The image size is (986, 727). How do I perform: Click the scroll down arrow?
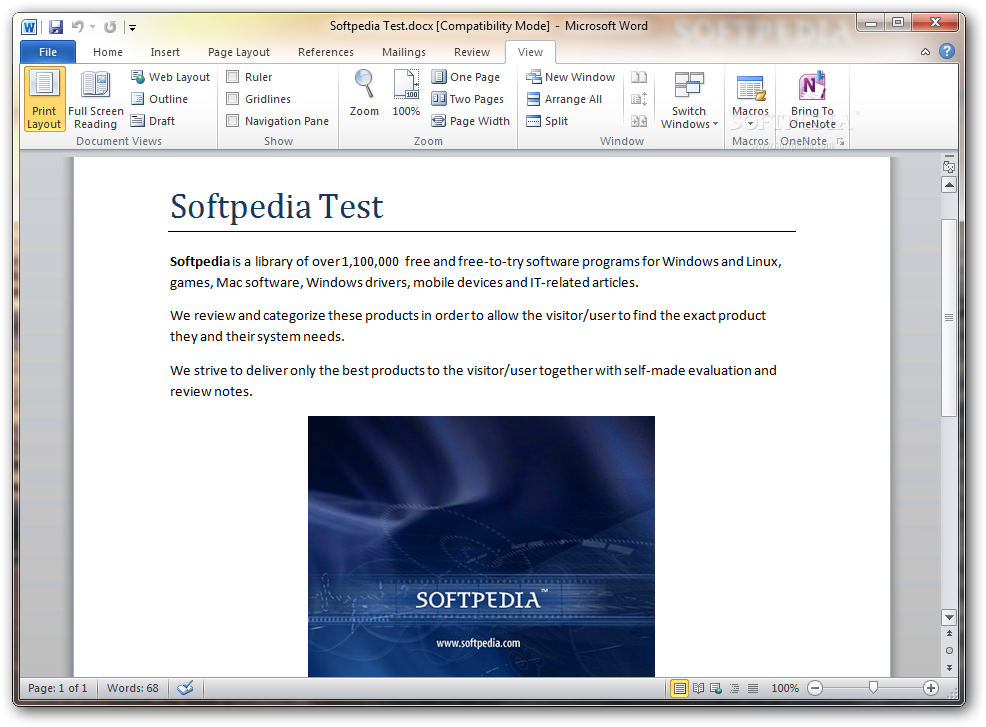(949, 617)
